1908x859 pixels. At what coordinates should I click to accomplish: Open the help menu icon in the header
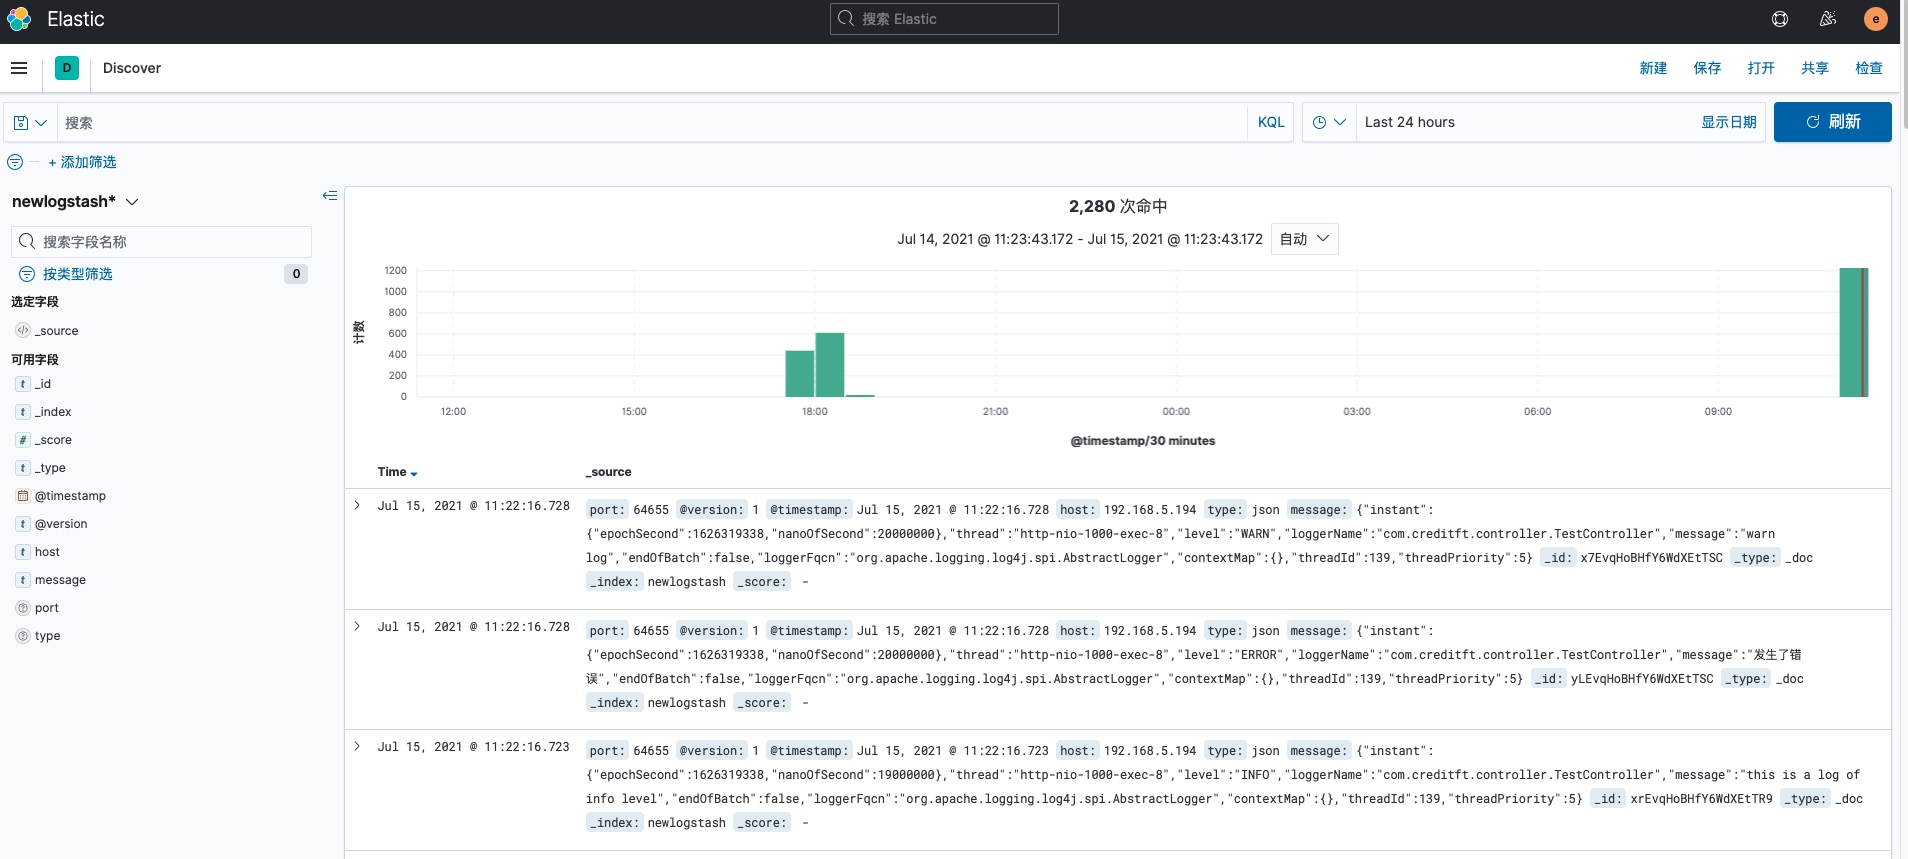[x=1780, y=19]
